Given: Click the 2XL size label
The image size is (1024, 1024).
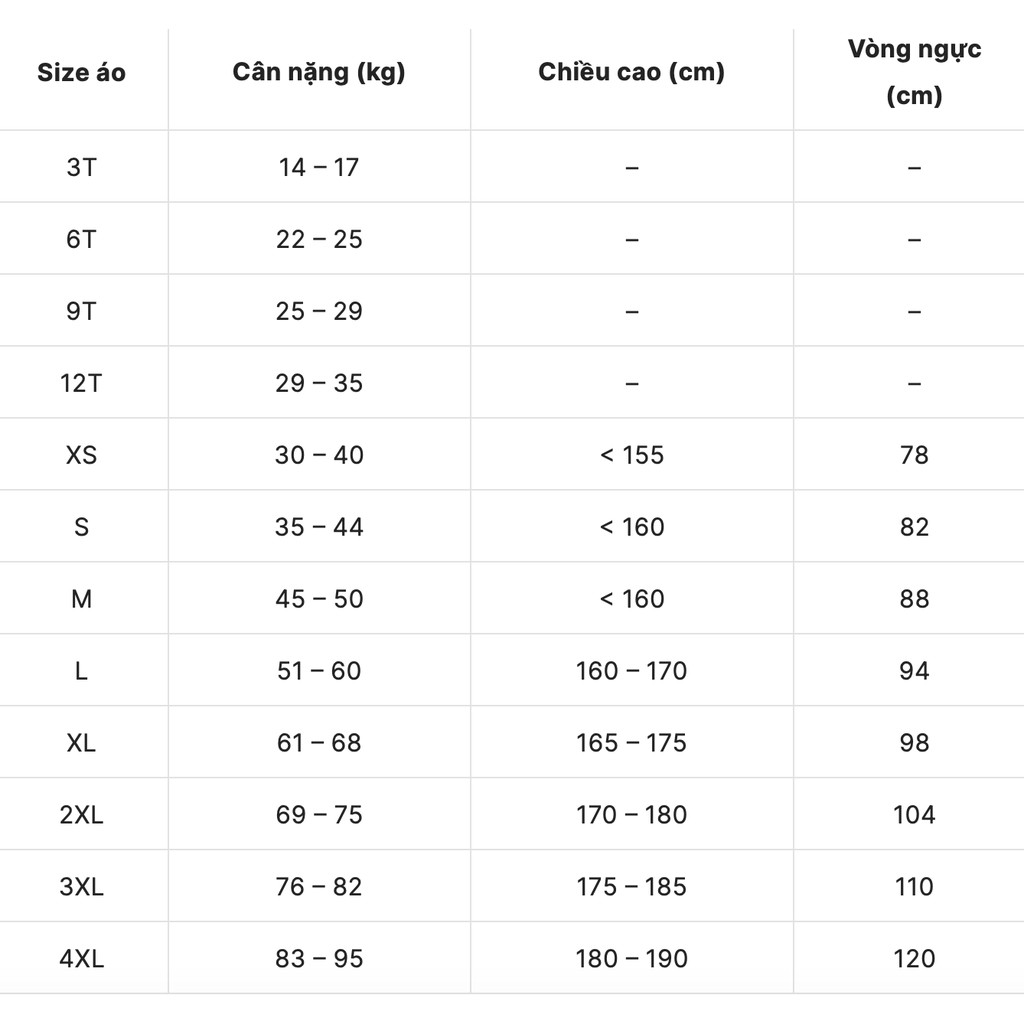Looking at the screenshot, I should [x=82, y=814].
